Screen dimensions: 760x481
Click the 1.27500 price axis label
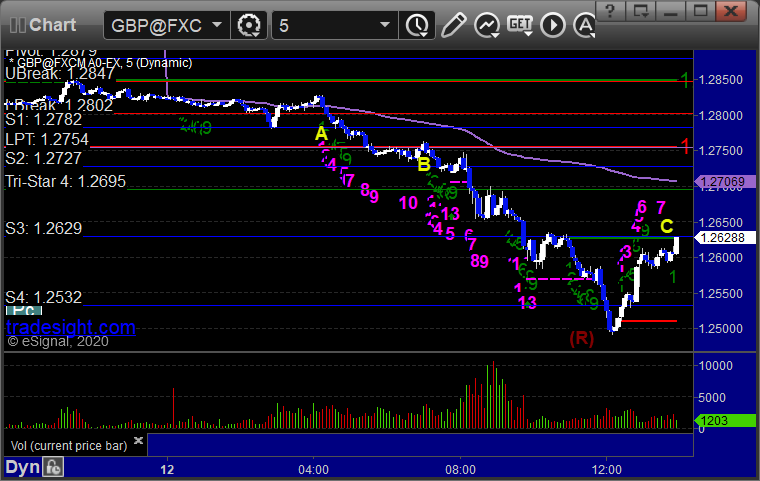click(x=721, y=151)
